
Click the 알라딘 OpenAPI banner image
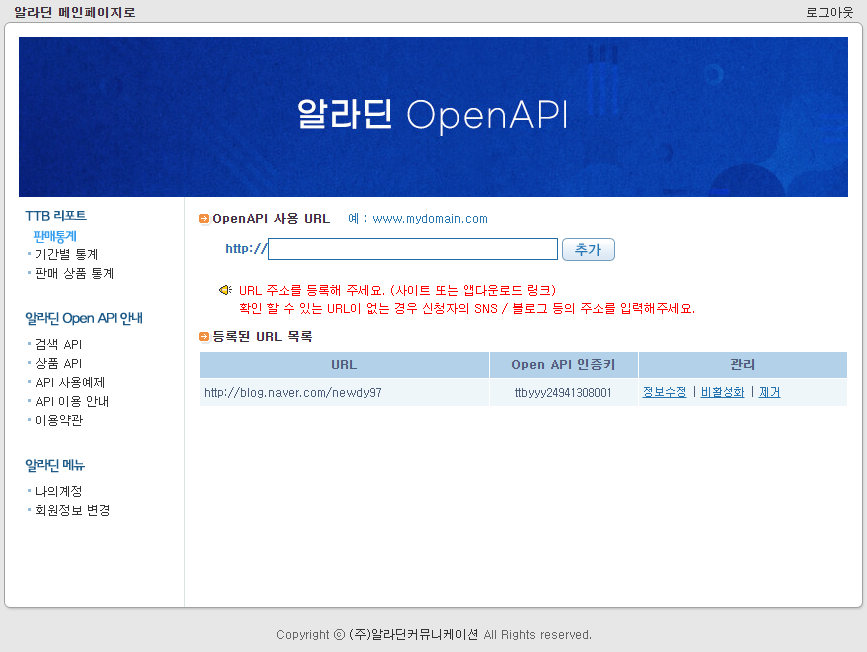tap(433, 117)
